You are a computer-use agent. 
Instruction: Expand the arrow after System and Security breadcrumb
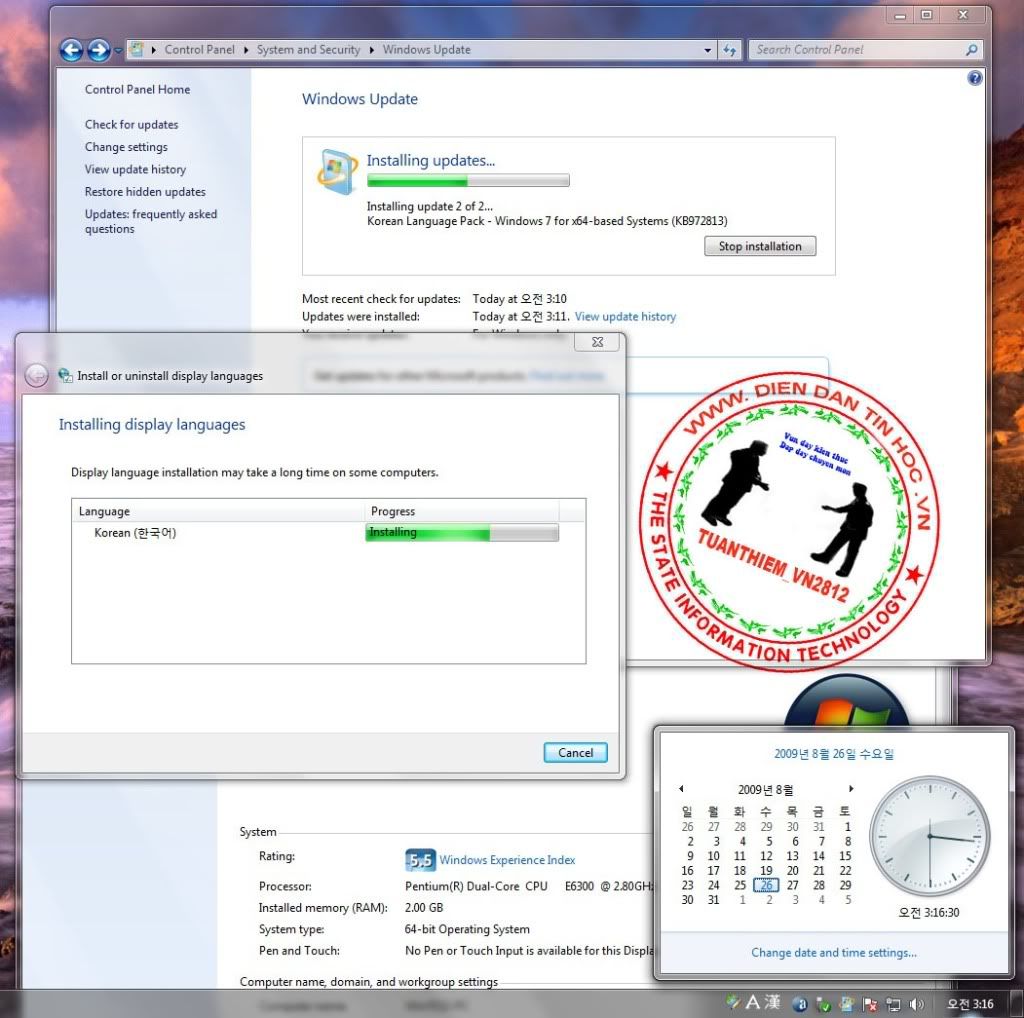point(372,50)
